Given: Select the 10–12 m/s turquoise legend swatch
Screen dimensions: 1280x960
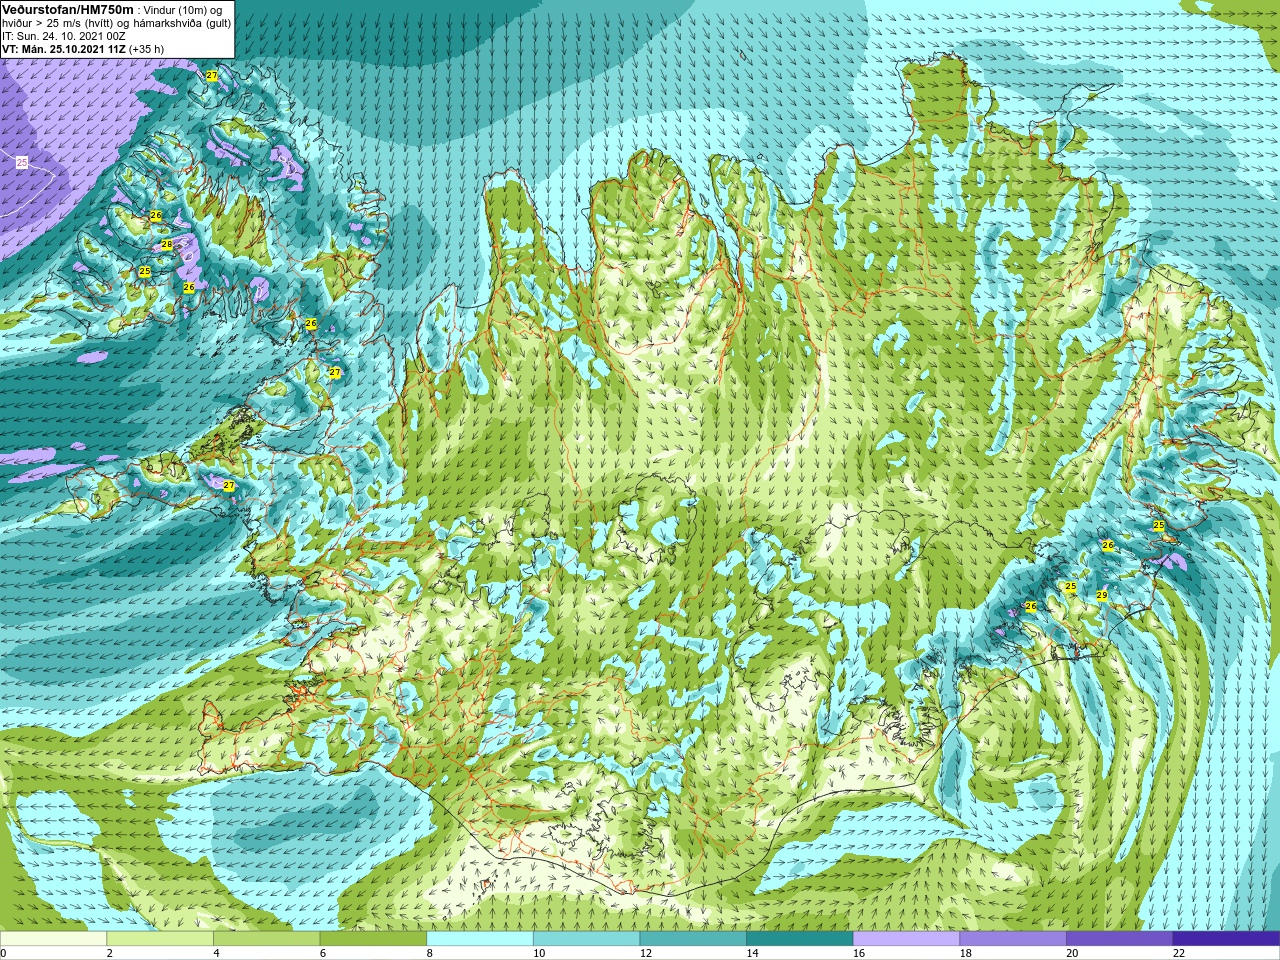Looking at the screenshot, I should pyautogui.click(x=586, y=939).
